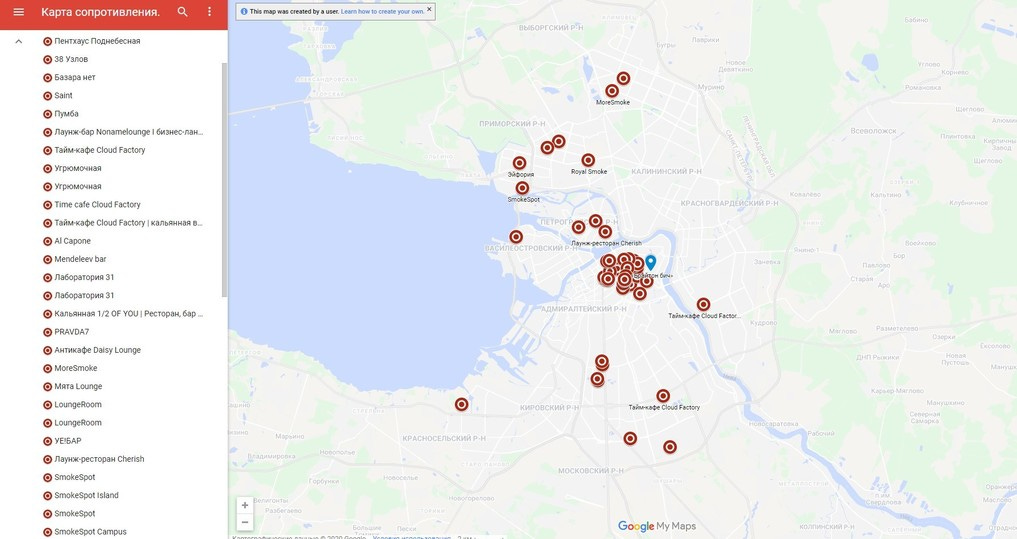Click the search magnifier icon

183,12
